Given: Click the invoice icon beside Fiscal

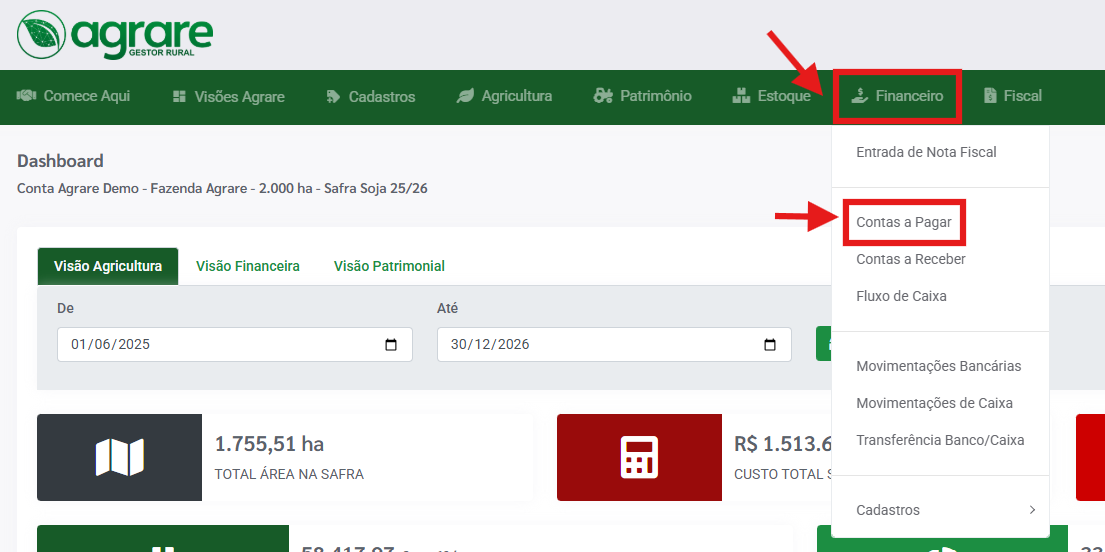Looking at the screenshot, I should click(x=990, y=96).
